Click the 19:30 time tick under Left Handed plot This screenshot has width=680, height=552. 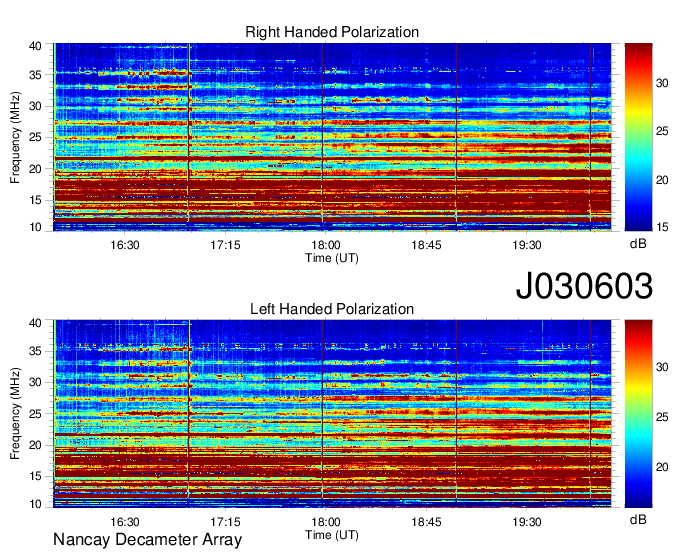pyautogui.click(x=527, y=522)
